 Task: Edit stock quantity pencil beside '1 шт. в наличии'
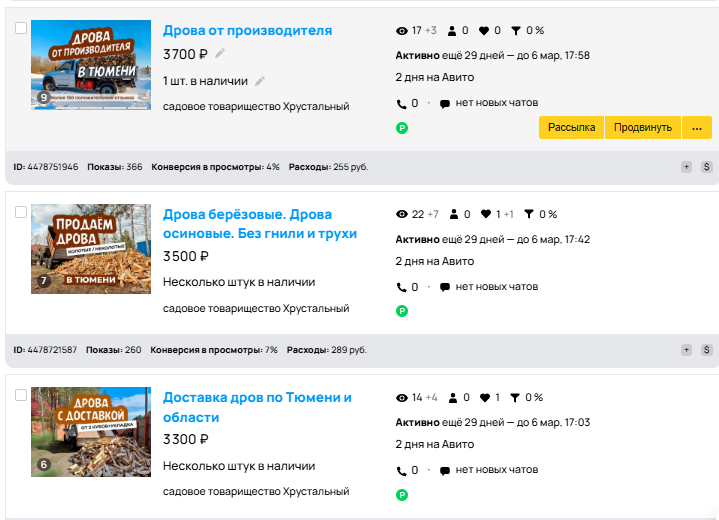(x=260, y=81)
